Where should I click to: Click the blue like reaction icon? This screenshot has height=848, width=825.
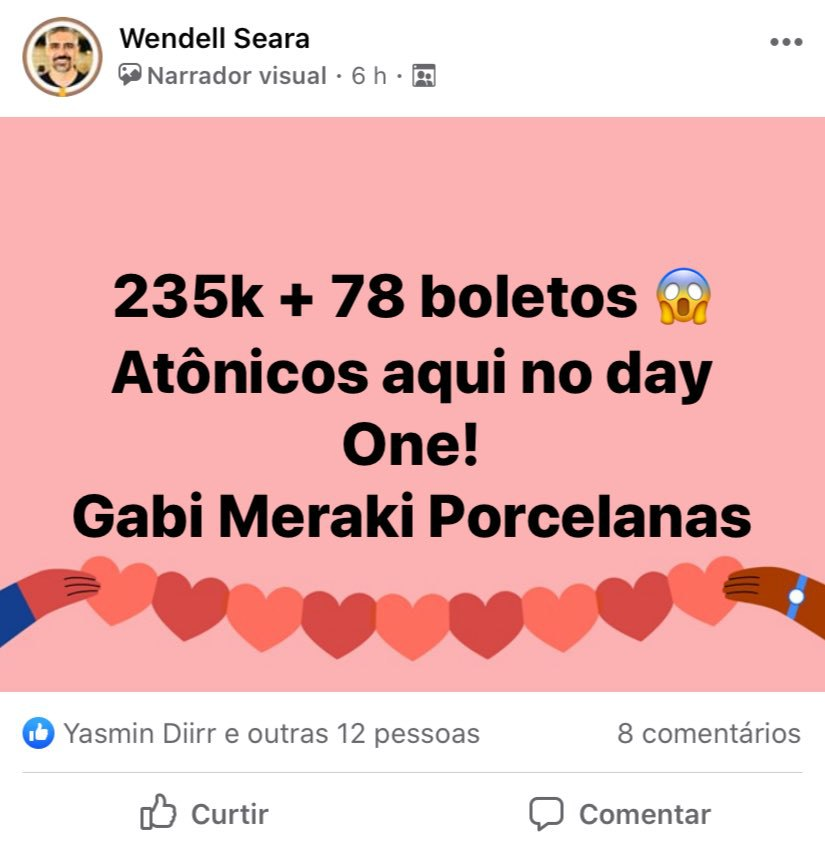tap(38, 733)
